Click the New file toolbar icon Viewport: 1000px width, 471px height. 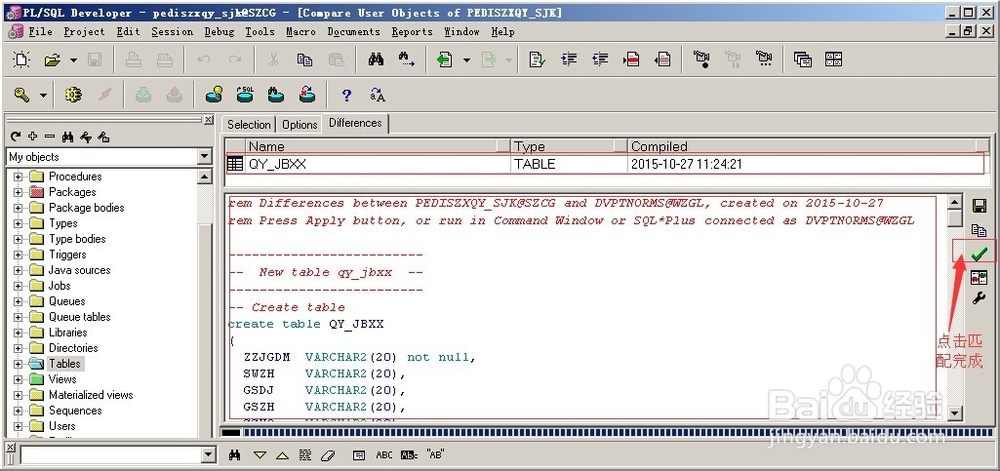point(22,60)
